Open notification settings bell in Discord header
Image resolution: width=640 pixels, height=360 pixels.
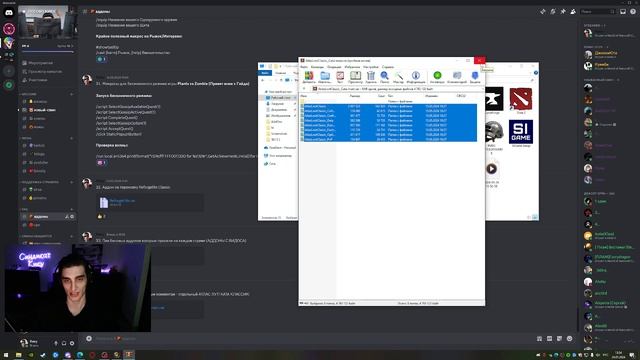coord(553,11)
